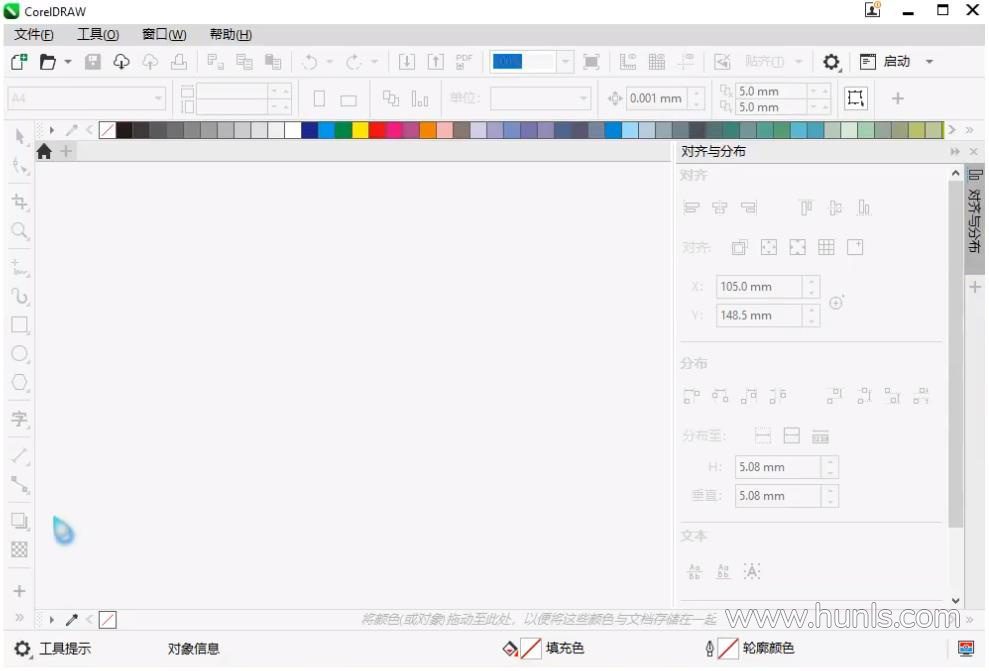Select the Transparency checker tool
Image resolution: width=989 pixels, height=671 pixels.
point(20,549)
